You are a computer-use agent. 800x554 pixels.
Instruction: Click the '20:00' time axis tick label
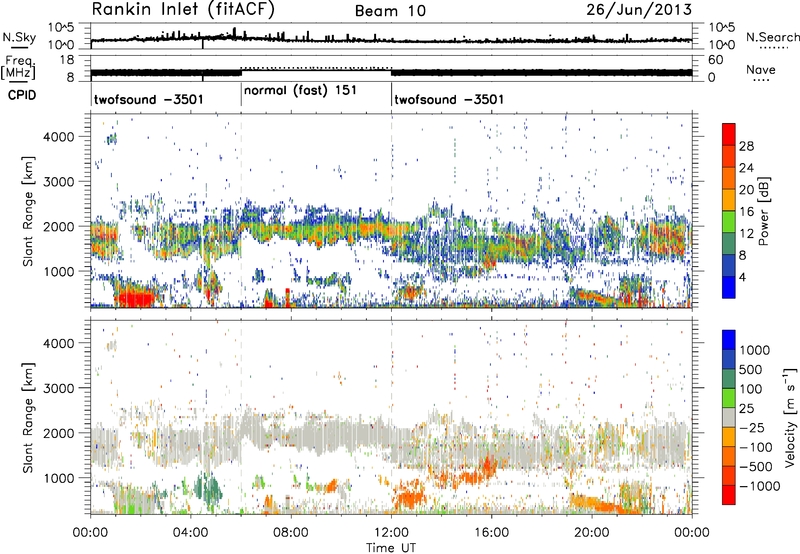click(x=591, y=533)
